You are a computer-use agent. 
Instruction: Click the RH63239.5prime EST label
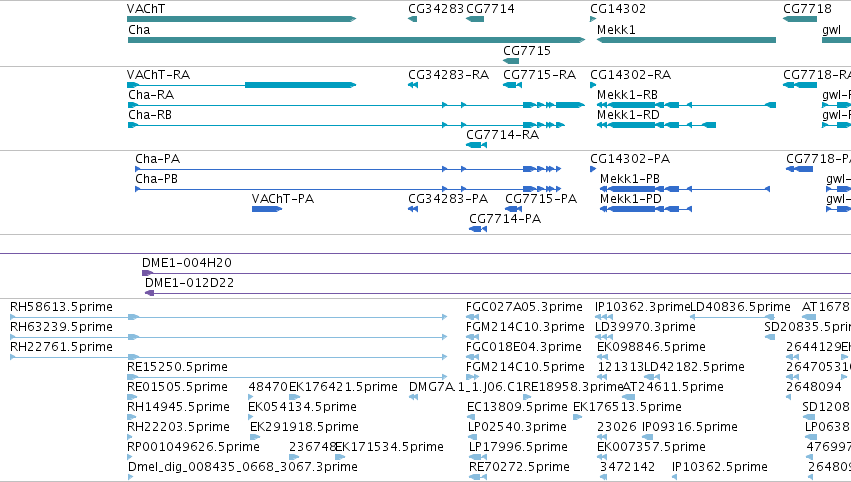point(61,327)
